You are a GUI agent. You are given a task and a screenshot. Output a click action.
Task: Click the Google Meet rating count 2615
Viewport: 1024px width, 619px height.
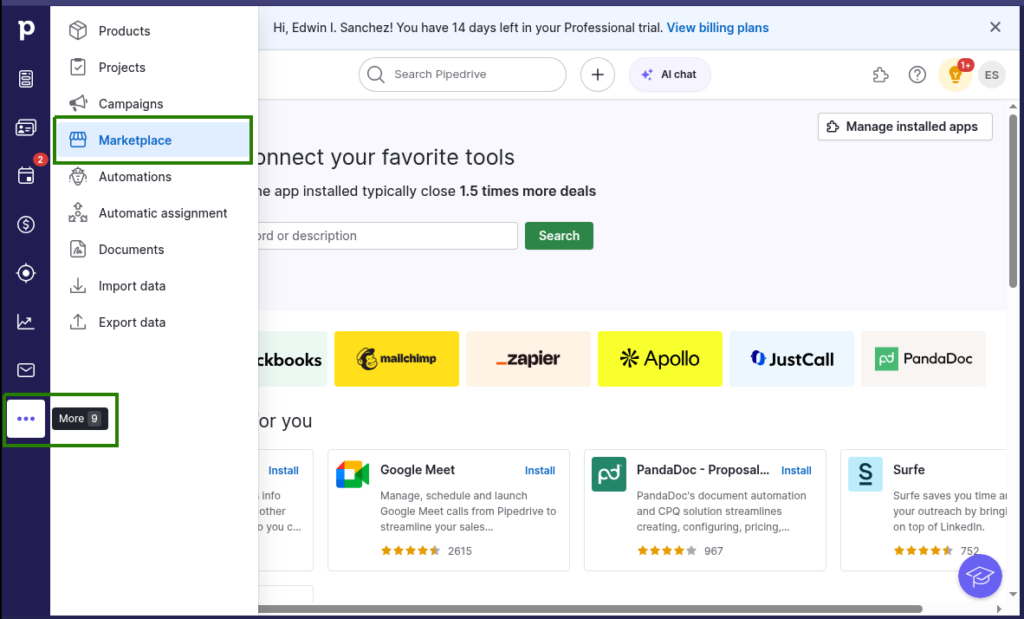tap(460, 551)
